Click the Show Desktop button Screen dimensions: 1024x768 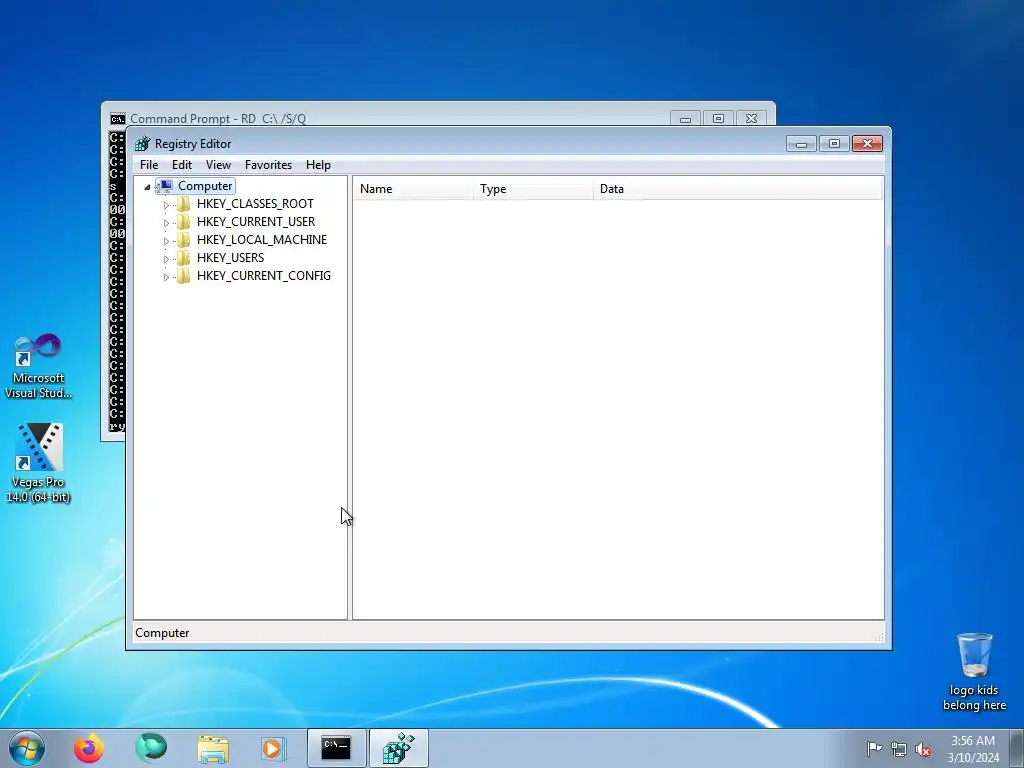(x=1017, y=748)
